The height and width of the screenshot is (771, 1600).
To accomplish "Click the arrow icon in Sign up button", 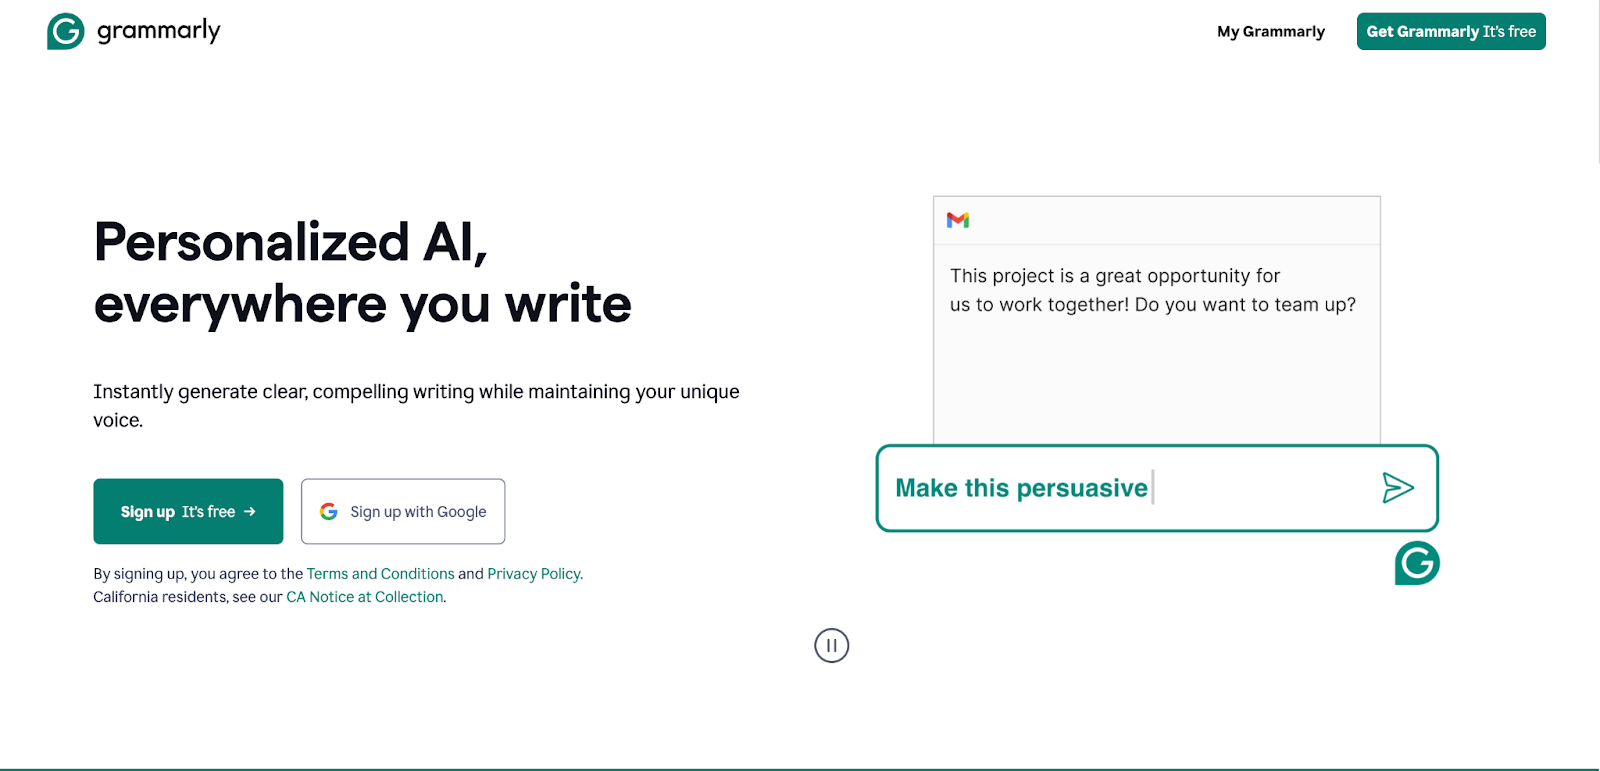I will pyautogui.click(x=250, y=512).
